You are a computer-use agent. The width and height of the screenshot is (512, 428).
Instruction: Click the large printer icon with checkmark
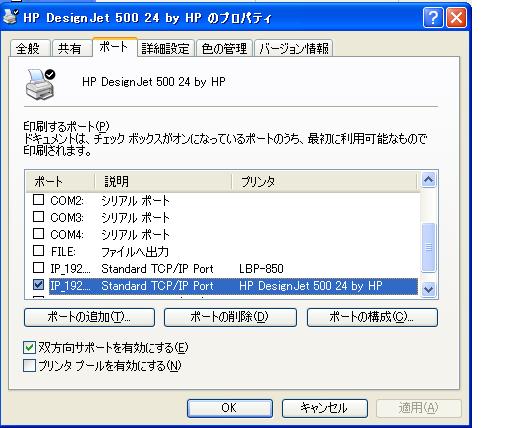pos(40,85)
